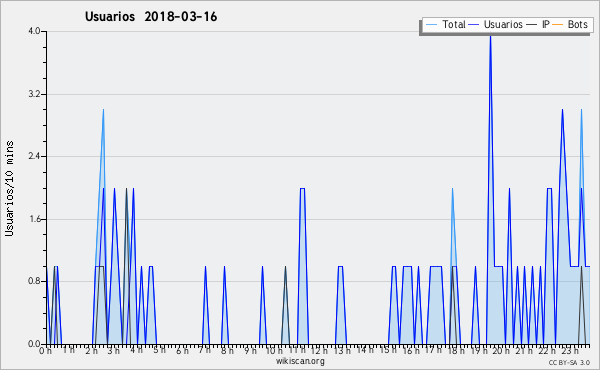Screen dimensions: 600x370
Task: Click the '23 h' x-axis label
Action: point(569,350)
